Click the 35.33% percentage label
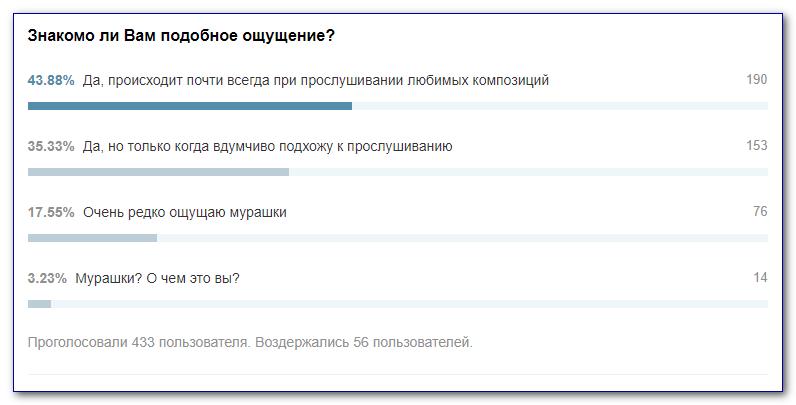 pos(51,146)
